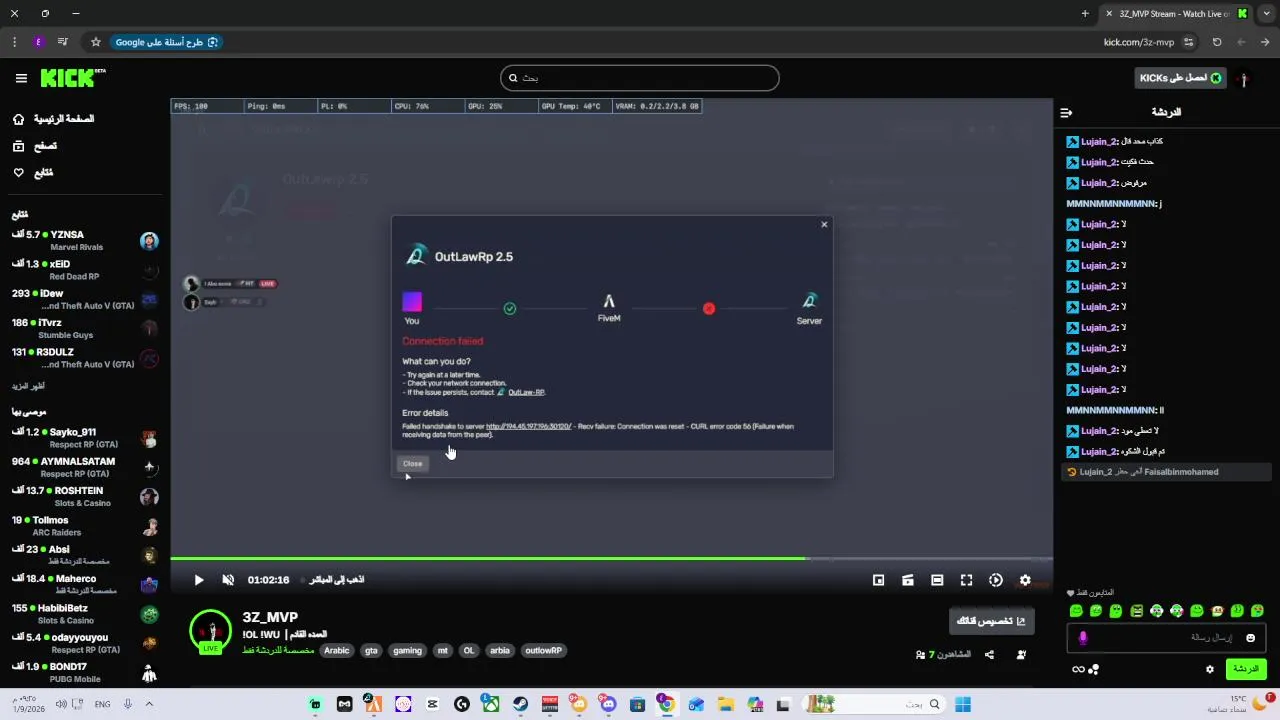Click the purple microphone chat icon
Image resolution: width=1280 pixels, height=720 pixels.
[1082, 638]
